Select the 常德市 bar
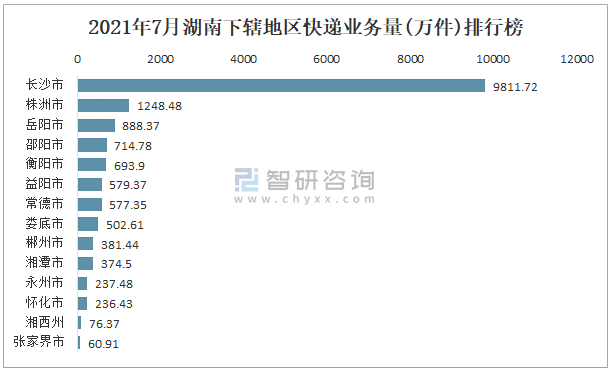 [90, 204]
